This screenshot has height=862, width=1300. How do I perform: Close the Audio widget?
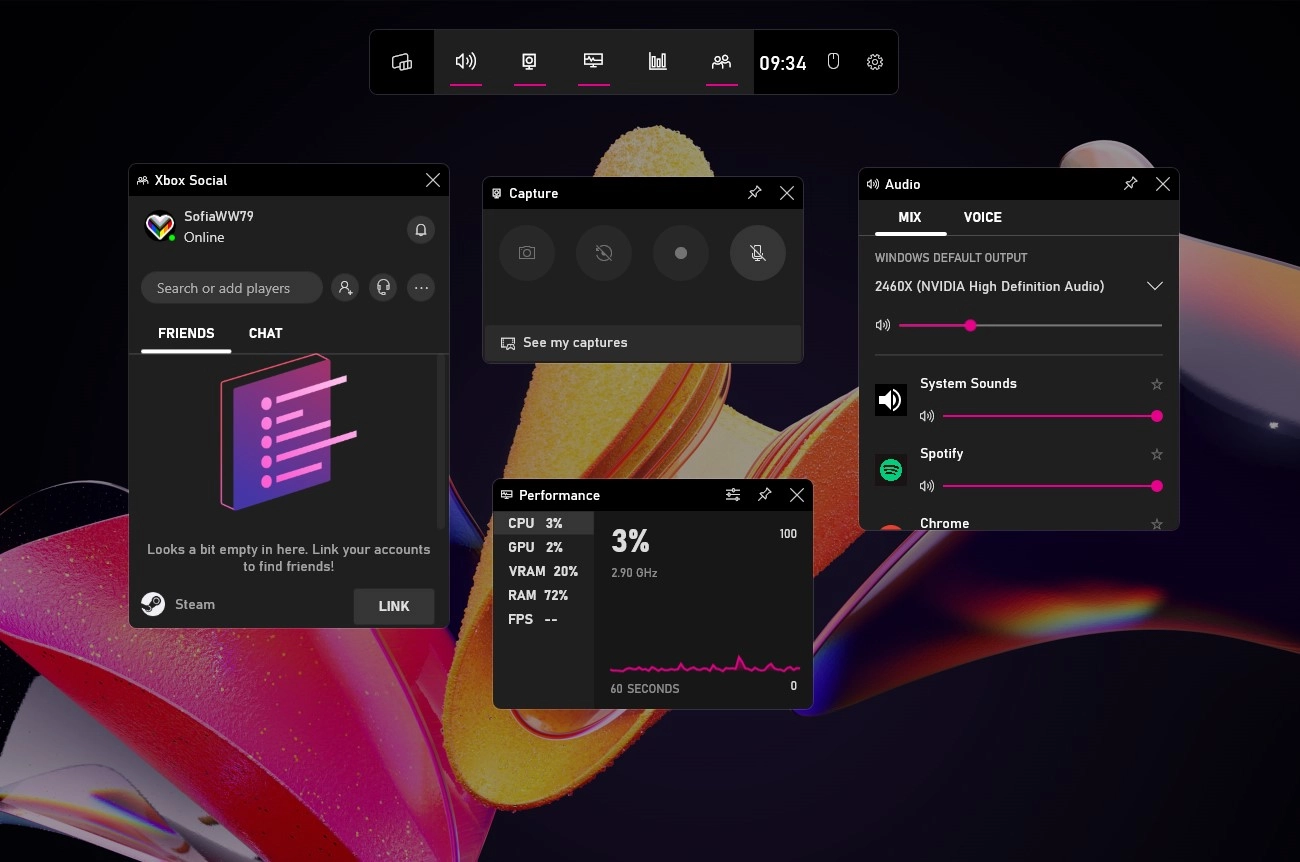click(x=1163, y=184)
